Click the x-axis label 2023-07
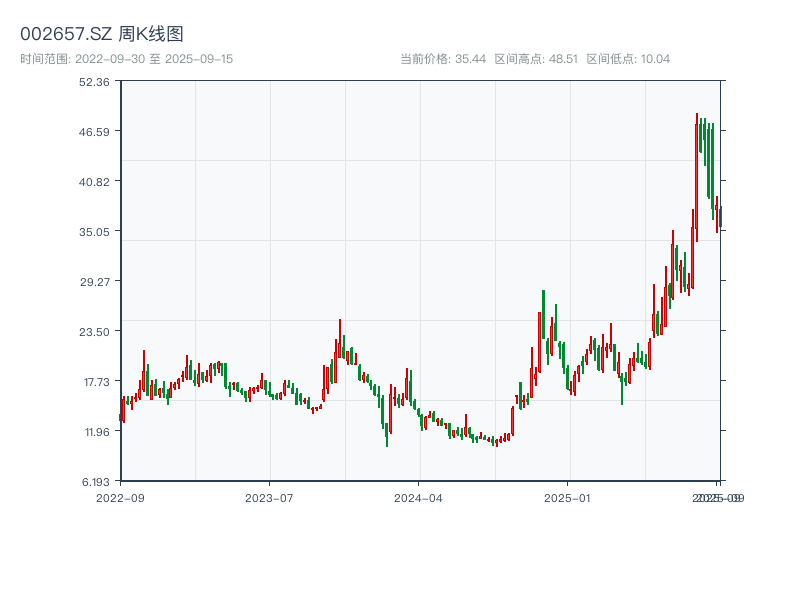Viewport: 800px width, 600px height. pyautogui.click(x=269, y=498)
